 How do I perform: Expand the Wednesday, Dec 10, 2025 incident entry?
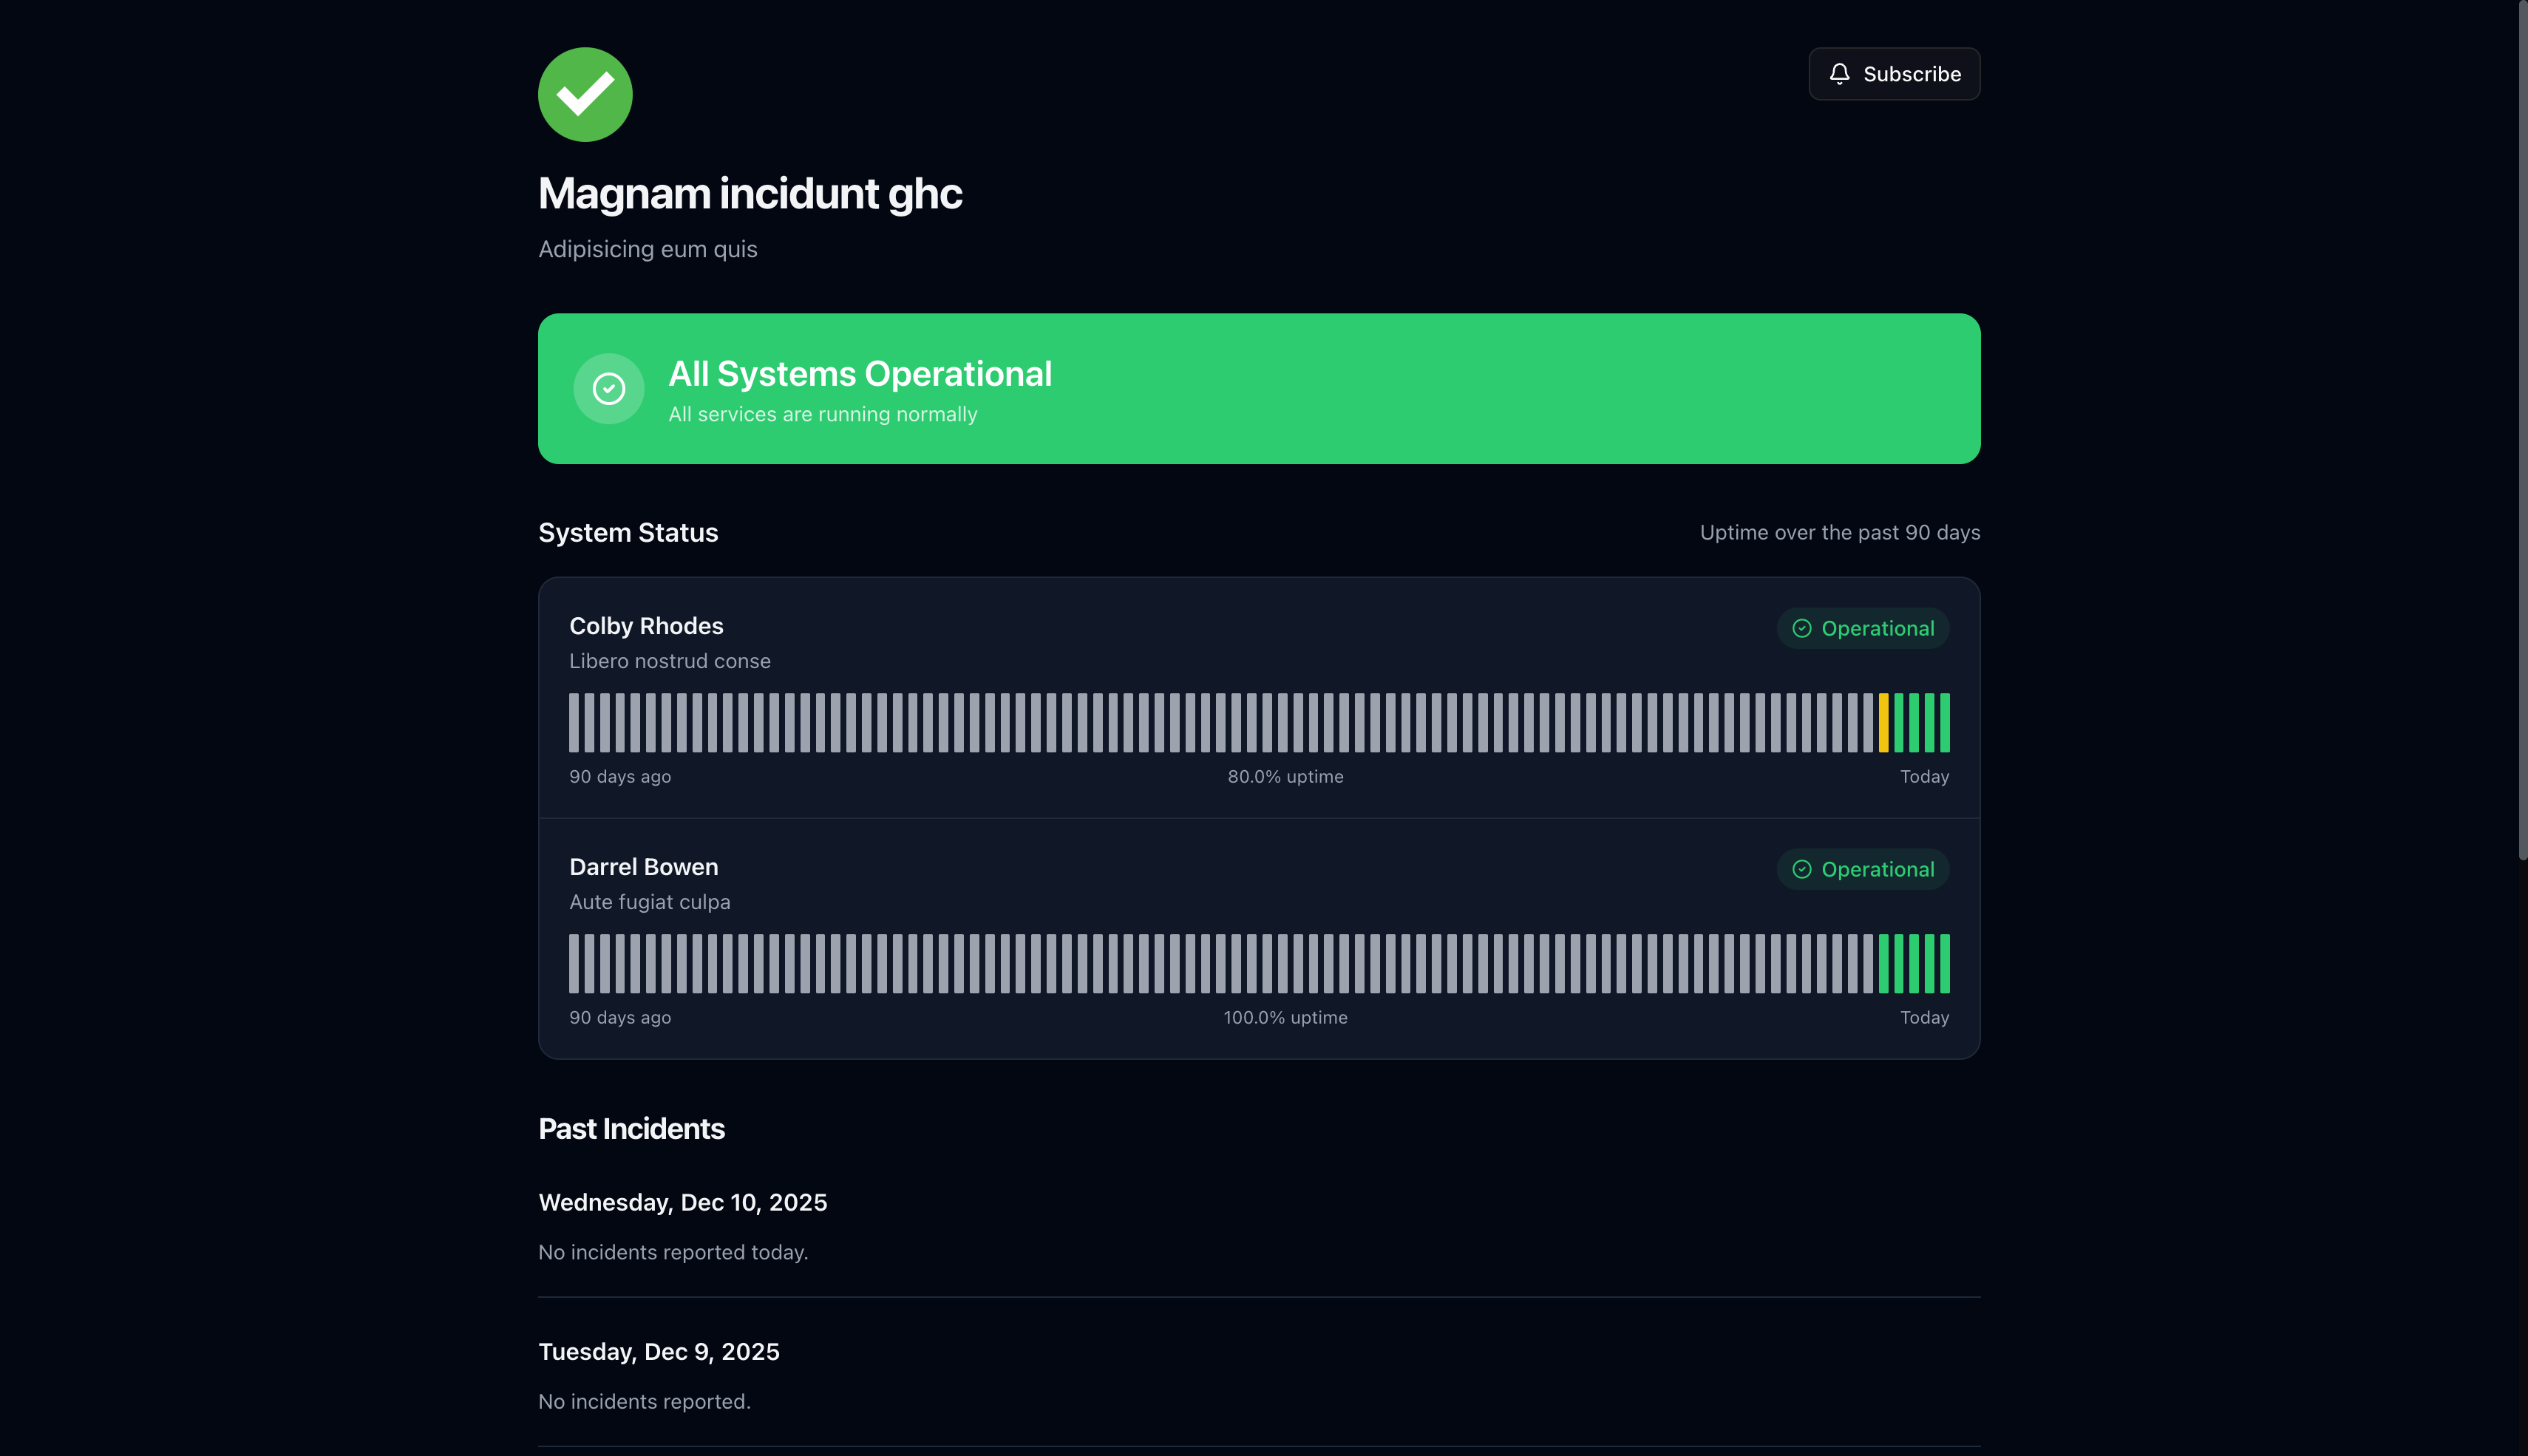pos(683,1202)
